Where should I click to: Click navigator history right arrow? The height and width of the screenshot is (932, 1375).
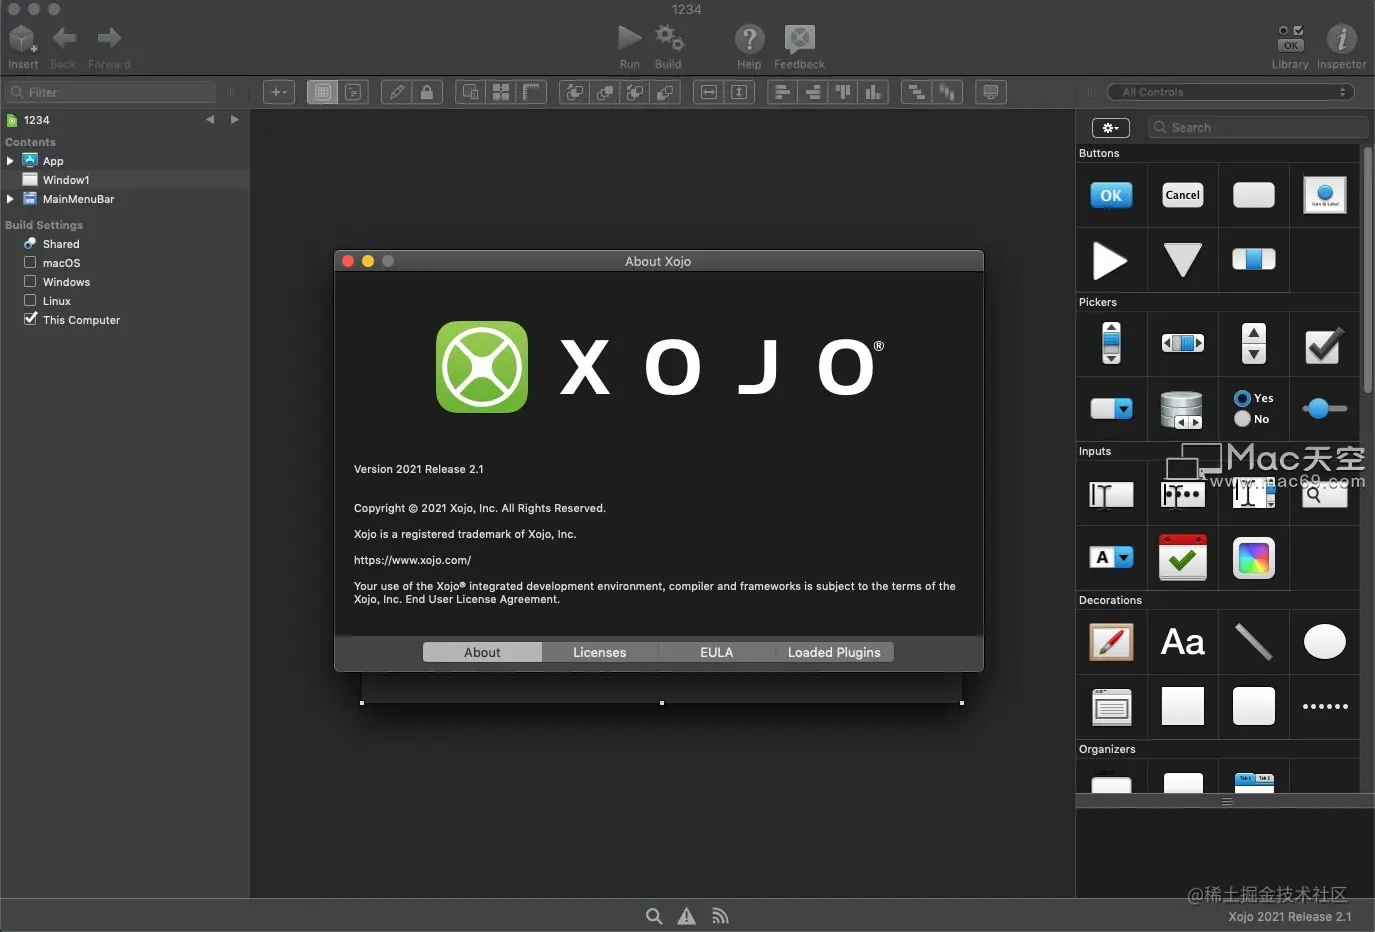(235, 119)
